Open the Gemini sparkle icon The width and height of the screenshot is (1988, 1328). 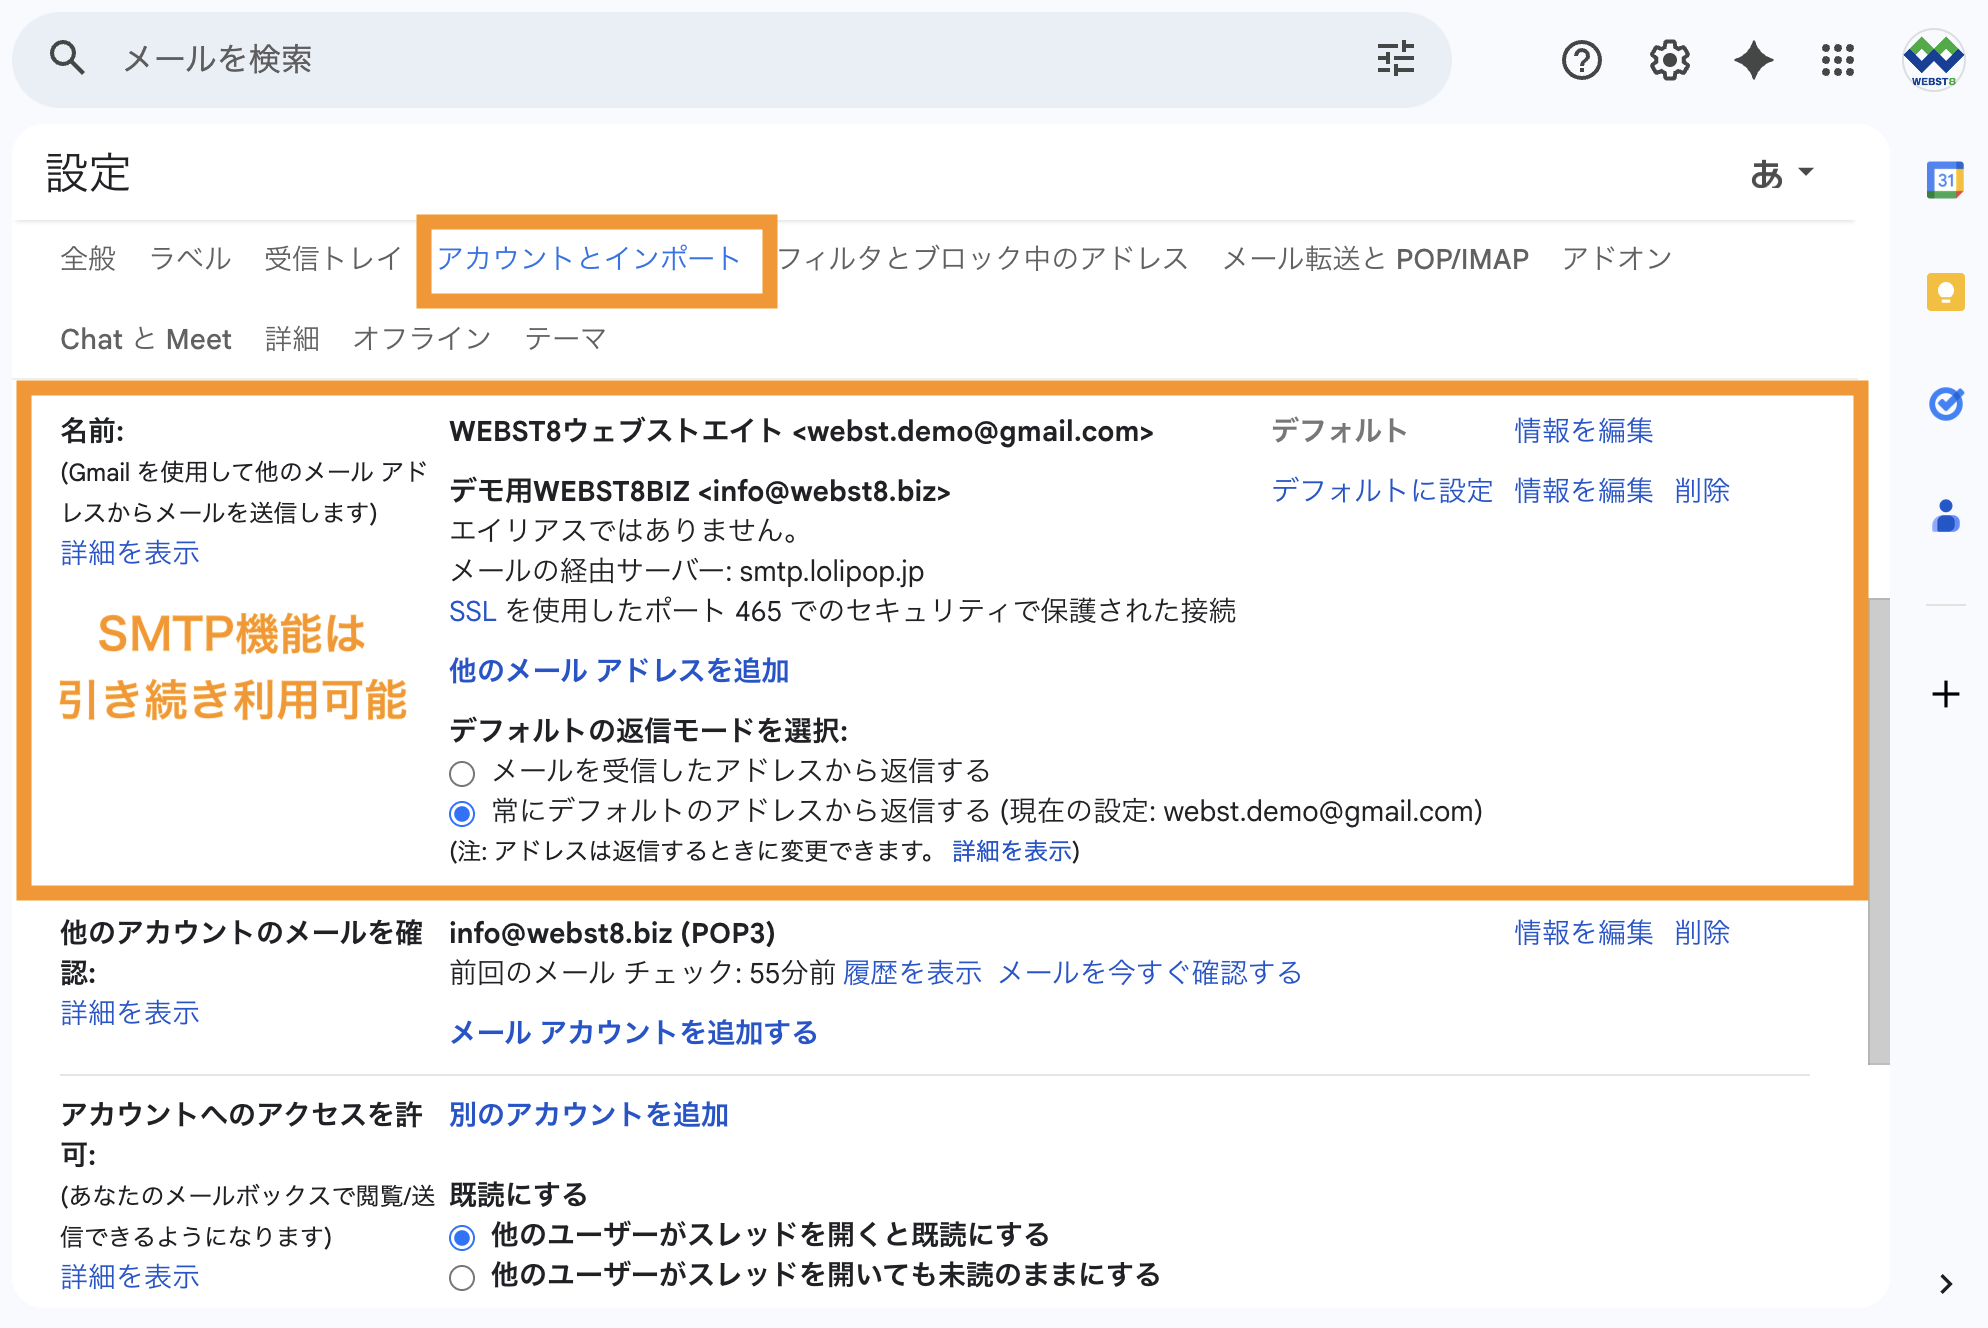(x=1754, y=60)
